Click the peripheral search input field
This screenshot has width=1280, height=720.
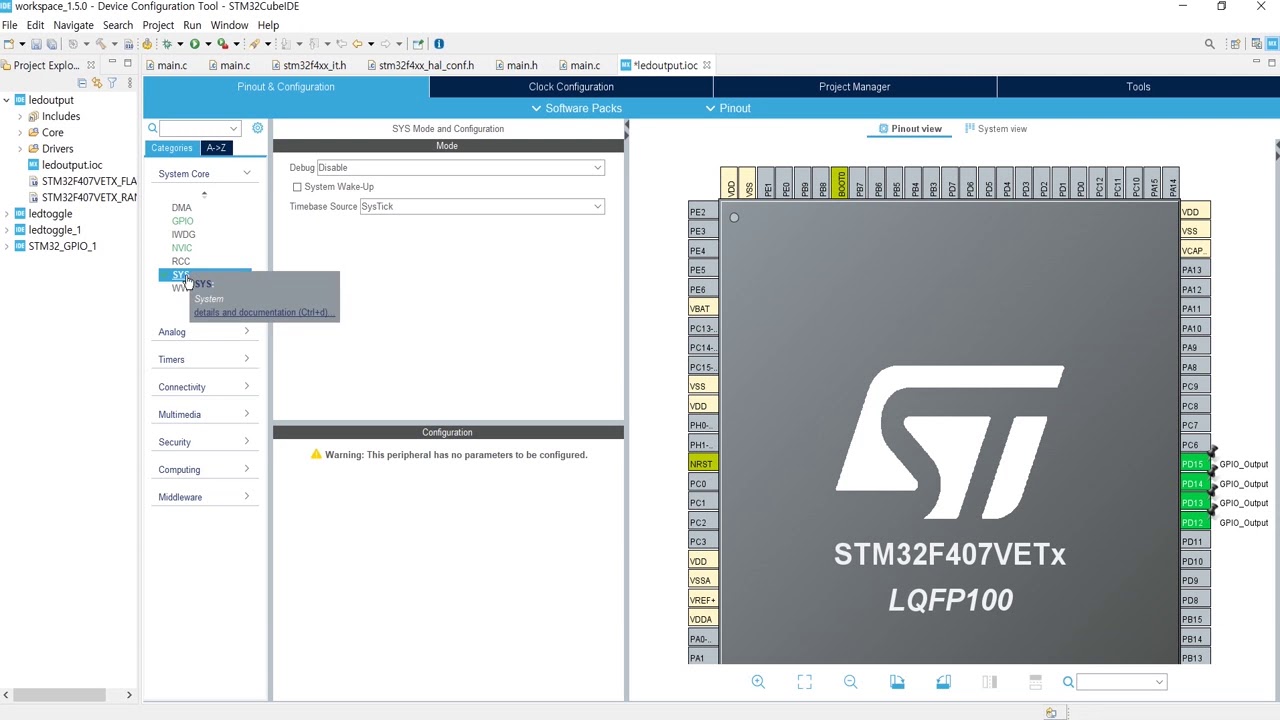200,128
